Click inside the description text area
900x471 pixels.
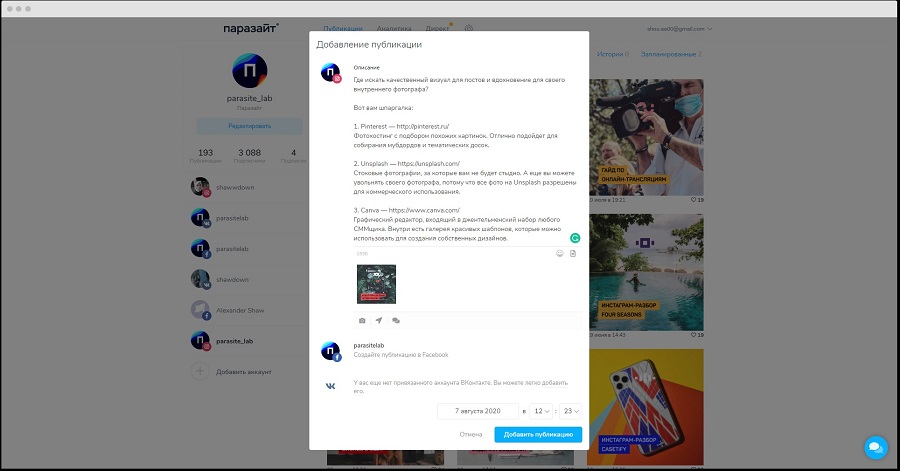tap(460, 160)
